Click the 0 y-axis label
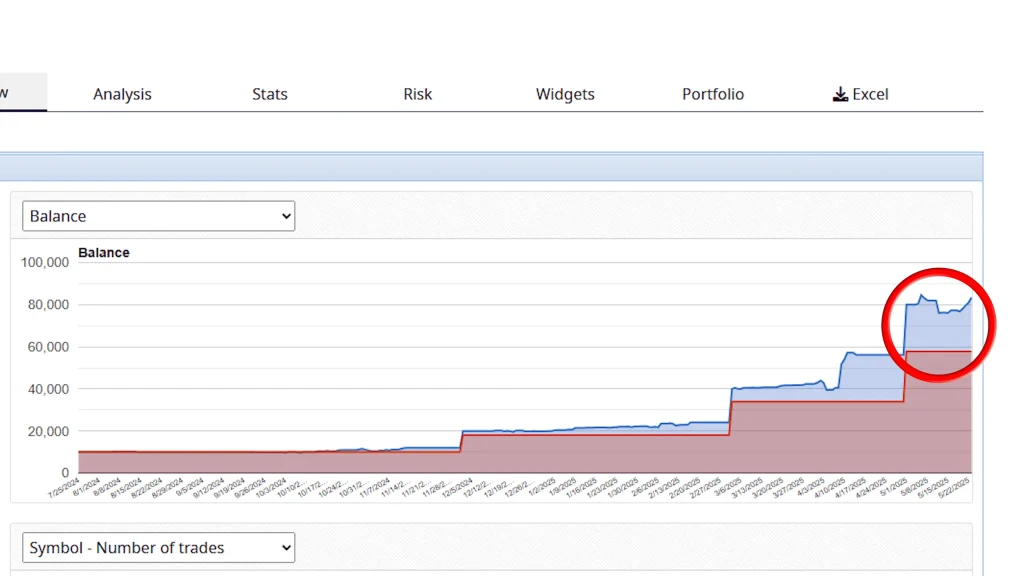 pyautogui.click(x=65, y=472)
